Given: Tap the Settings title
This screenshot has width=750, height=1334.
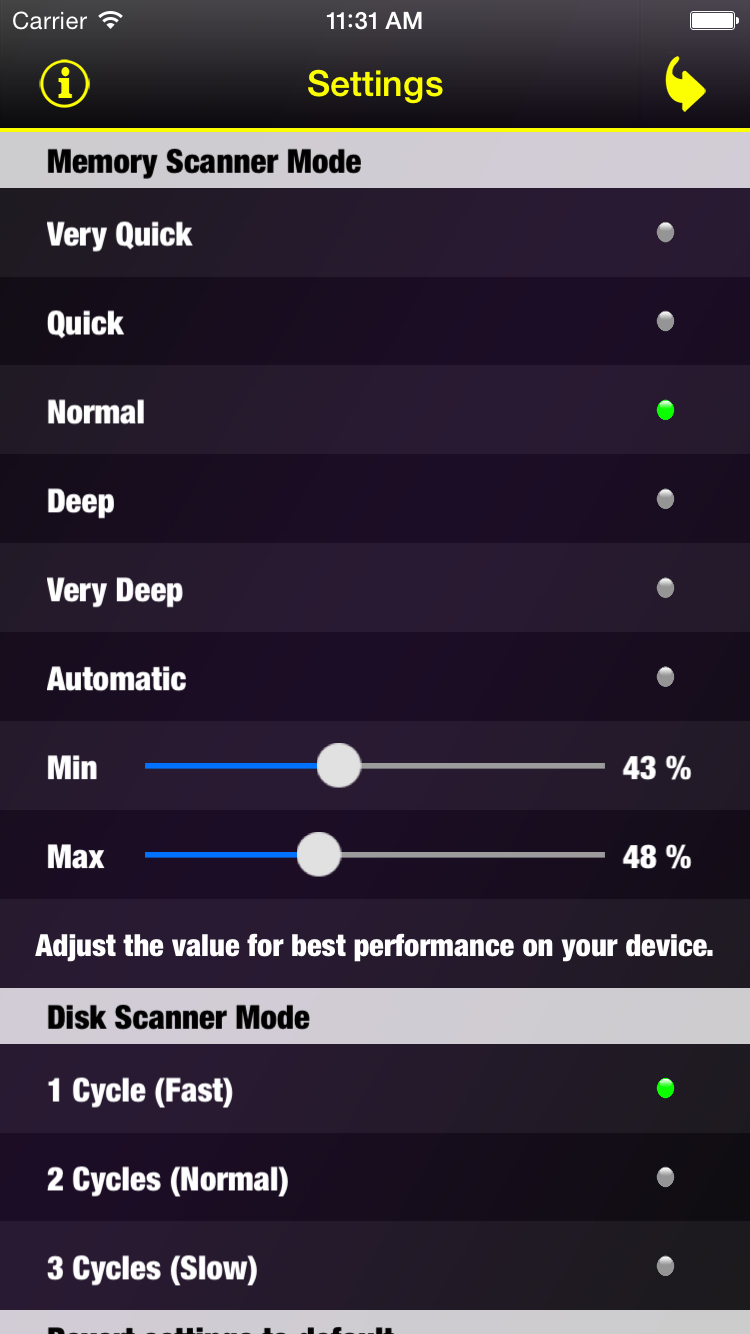Looking at the screenshot, I should (x=374, y=84).
